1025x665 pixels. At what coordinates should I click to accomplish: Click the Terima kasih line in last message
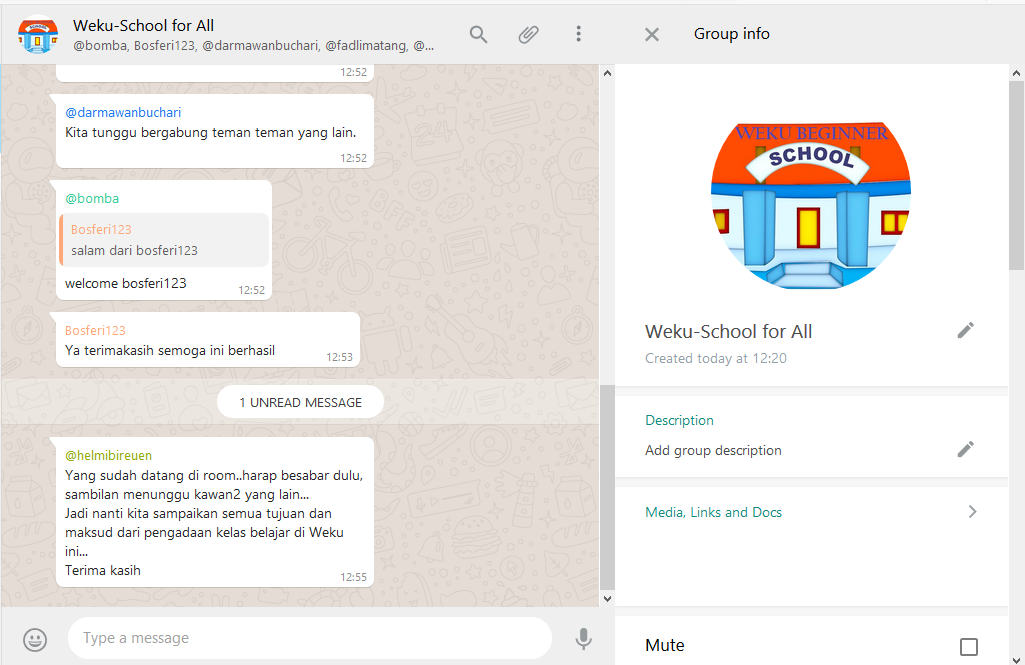(103, 570)
